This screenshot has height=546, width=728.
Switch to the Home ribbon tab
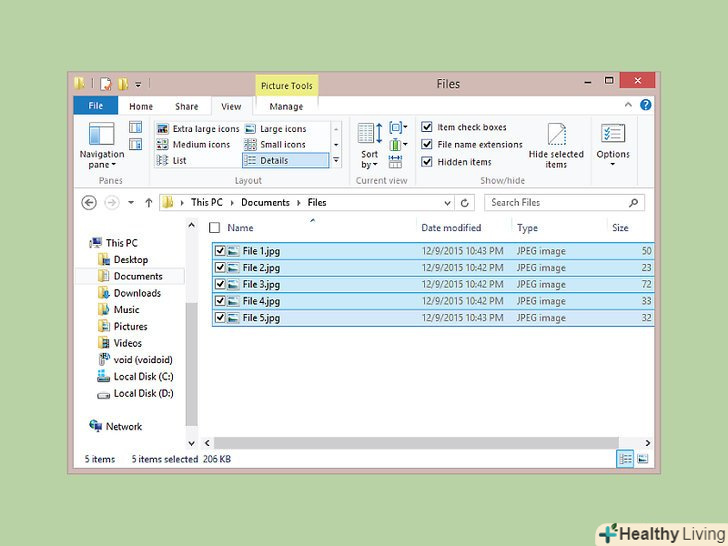tap(141, 106)
